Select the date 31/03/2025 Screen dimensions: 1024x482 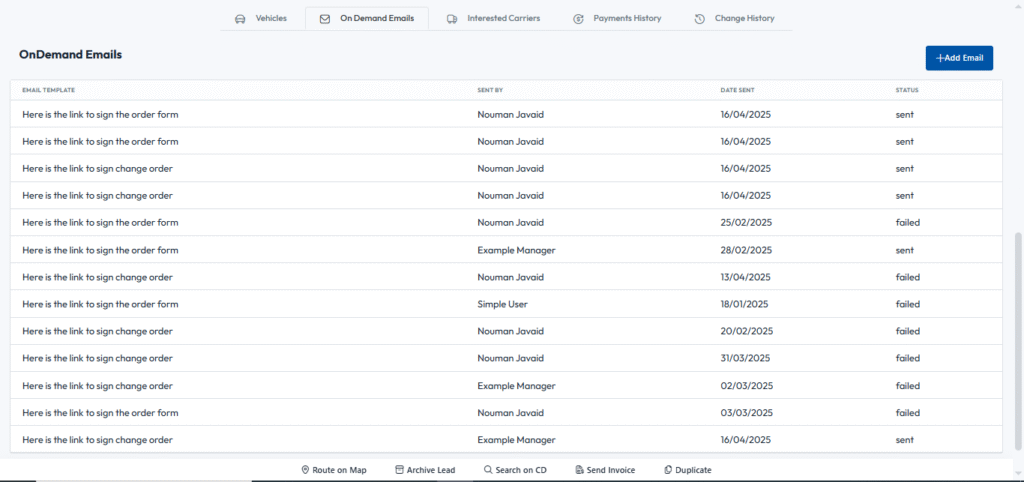click(x=746, y=359)
